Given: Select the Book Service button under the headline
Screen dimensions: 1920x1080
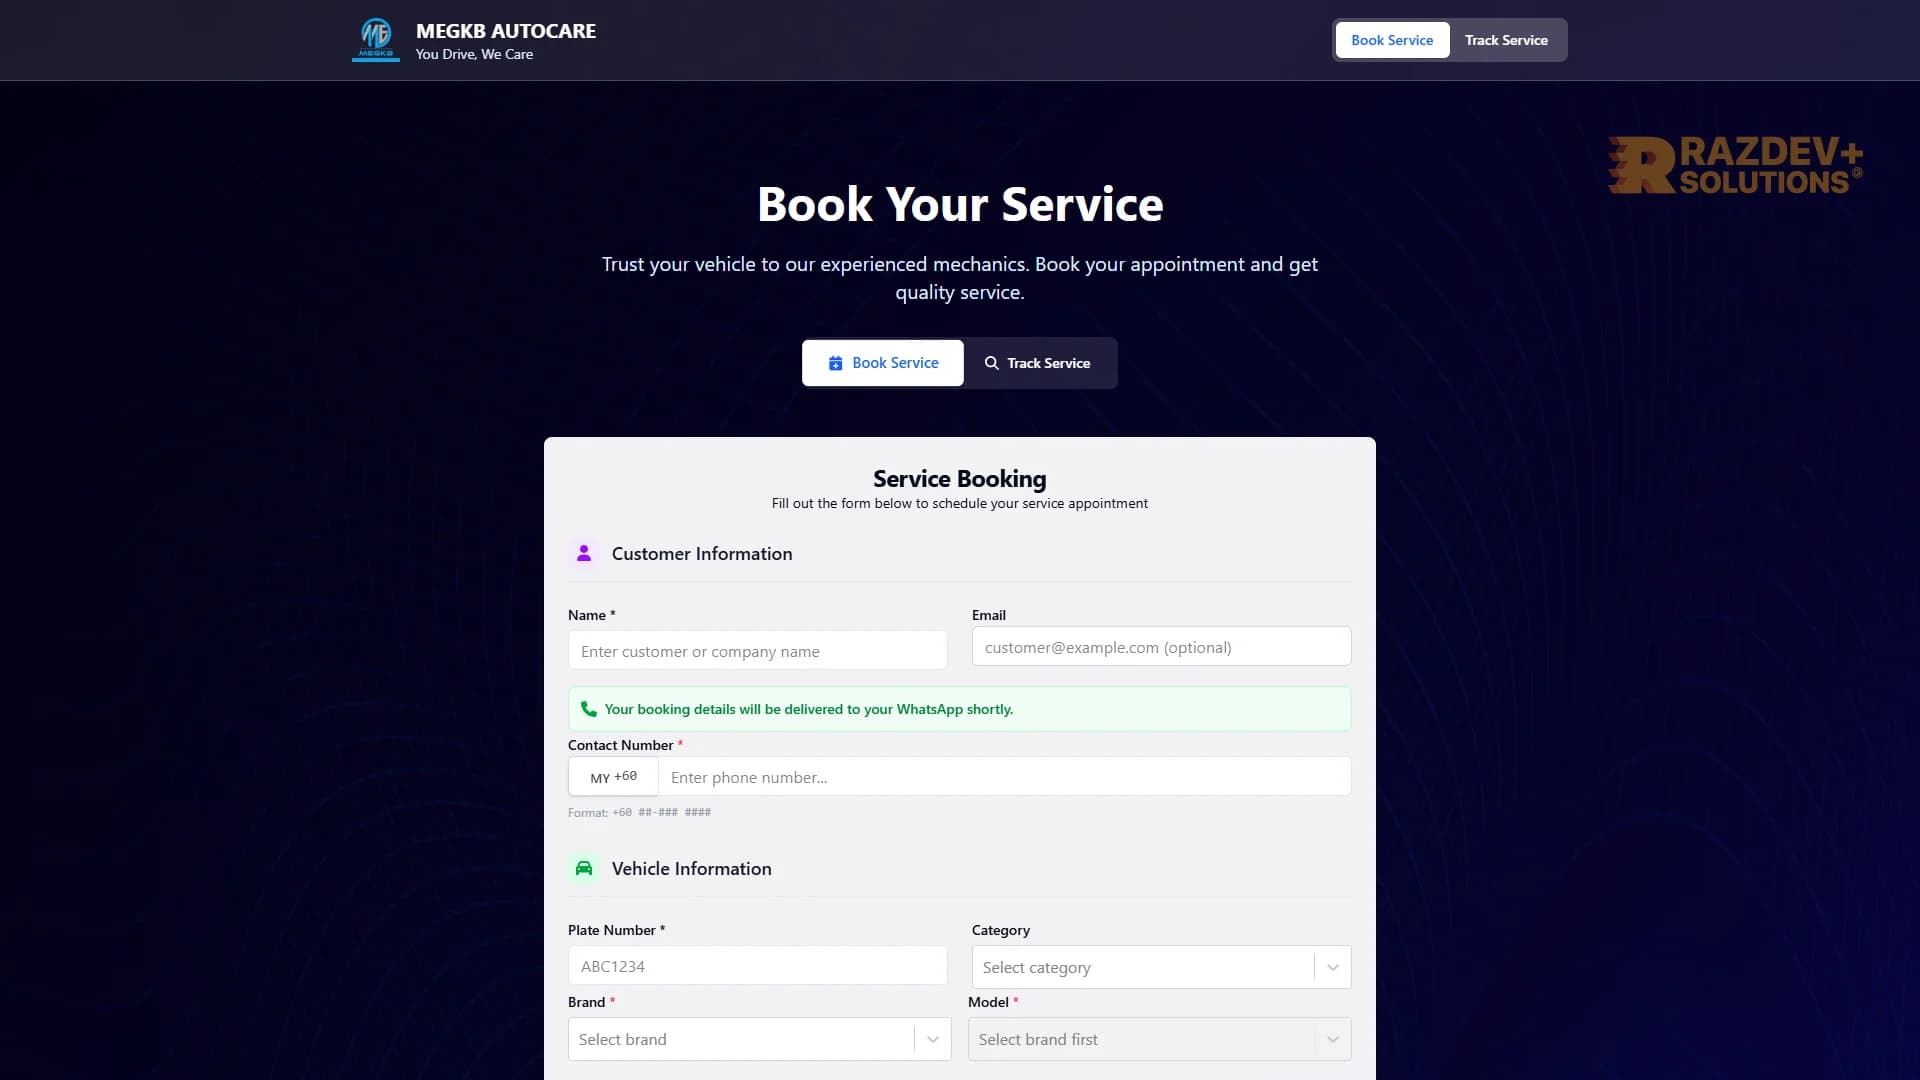Looking at the screenshot, I should click(x=883, y=363).
